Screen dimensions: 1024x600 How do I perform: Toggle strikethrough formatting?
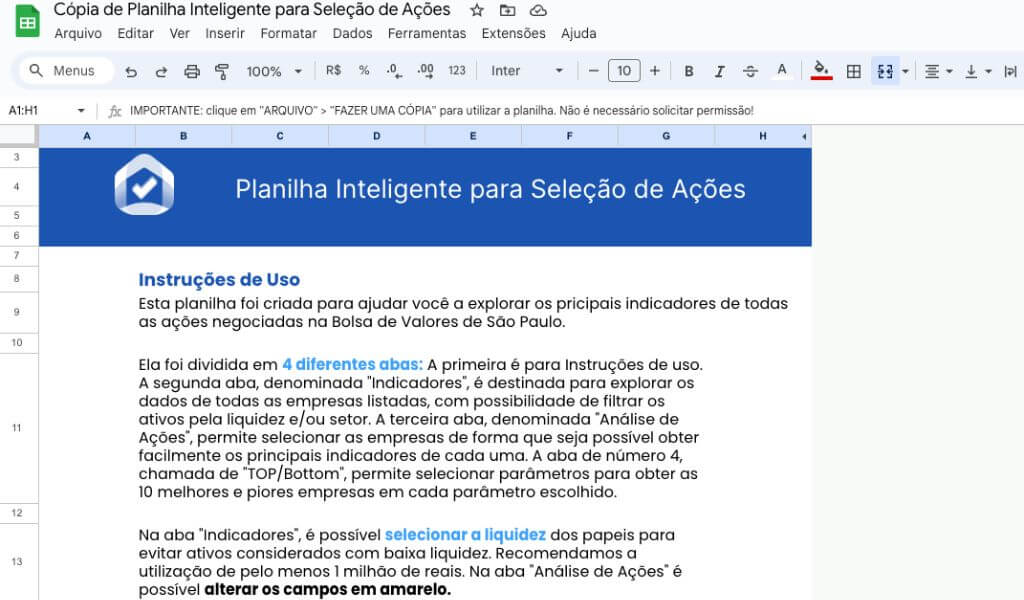tap(750, 71)
